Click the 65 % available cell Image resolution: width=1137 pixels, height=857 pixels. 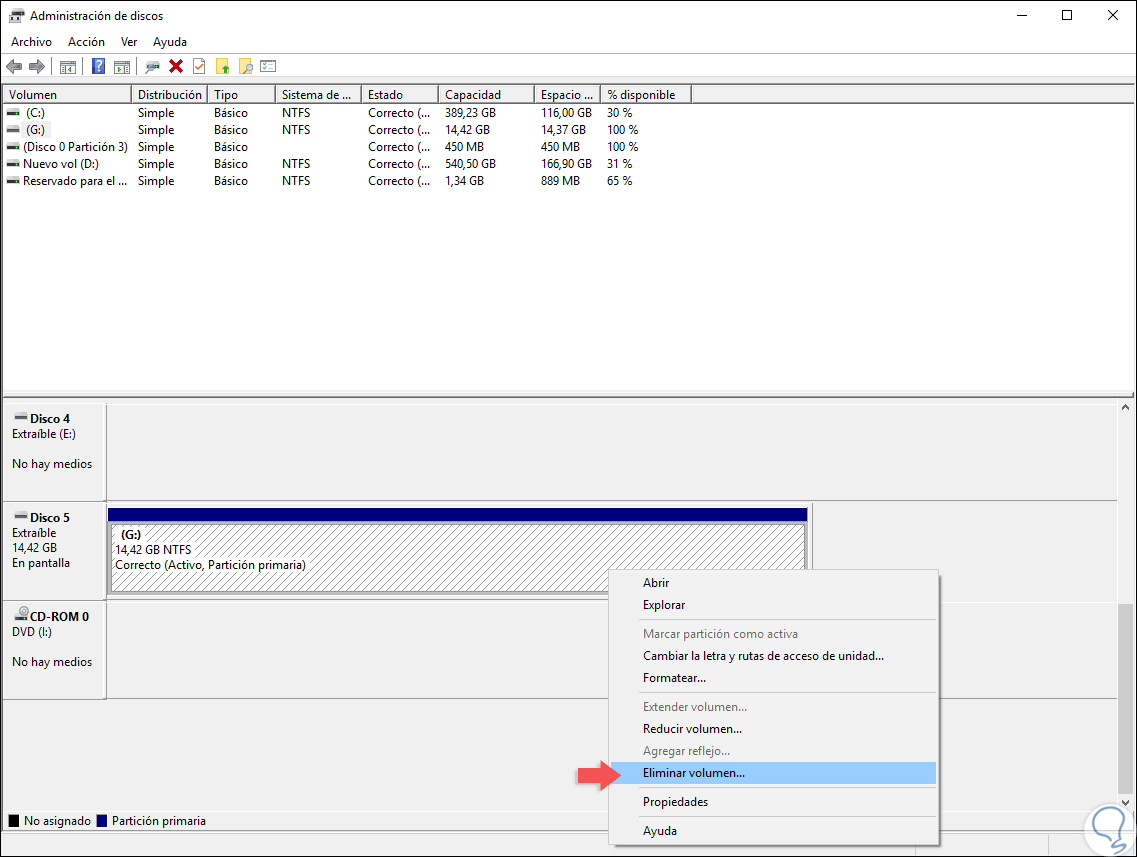click(619, 181)
